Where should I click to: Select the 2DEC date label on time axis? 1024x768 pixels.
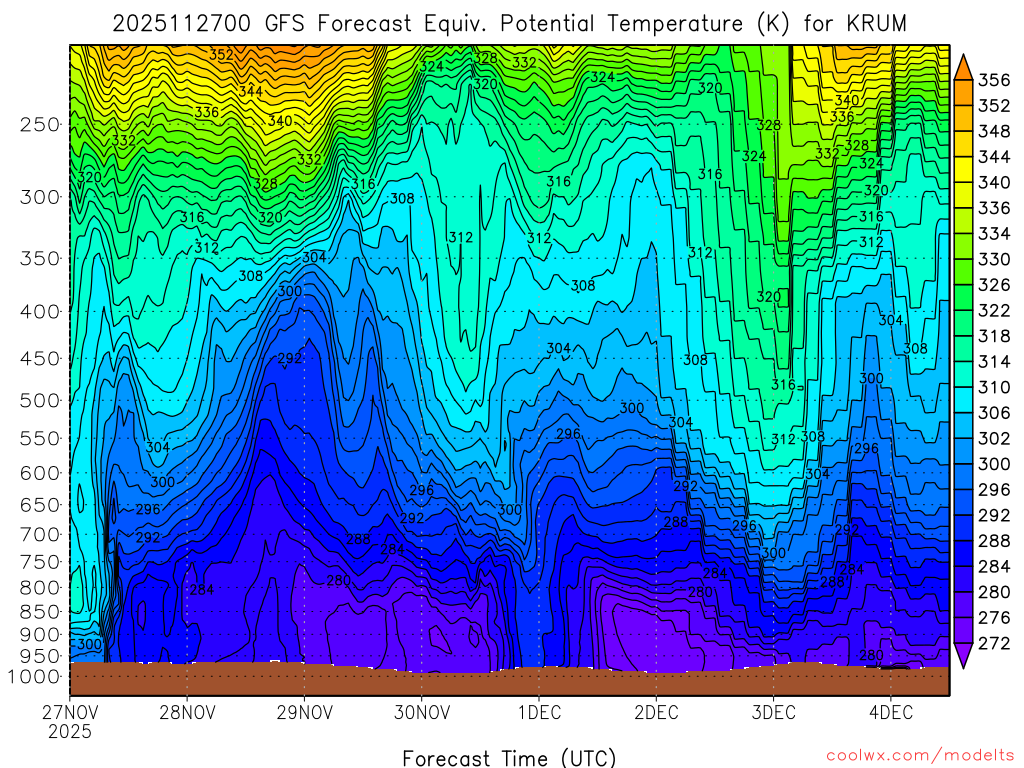point(656,712)
